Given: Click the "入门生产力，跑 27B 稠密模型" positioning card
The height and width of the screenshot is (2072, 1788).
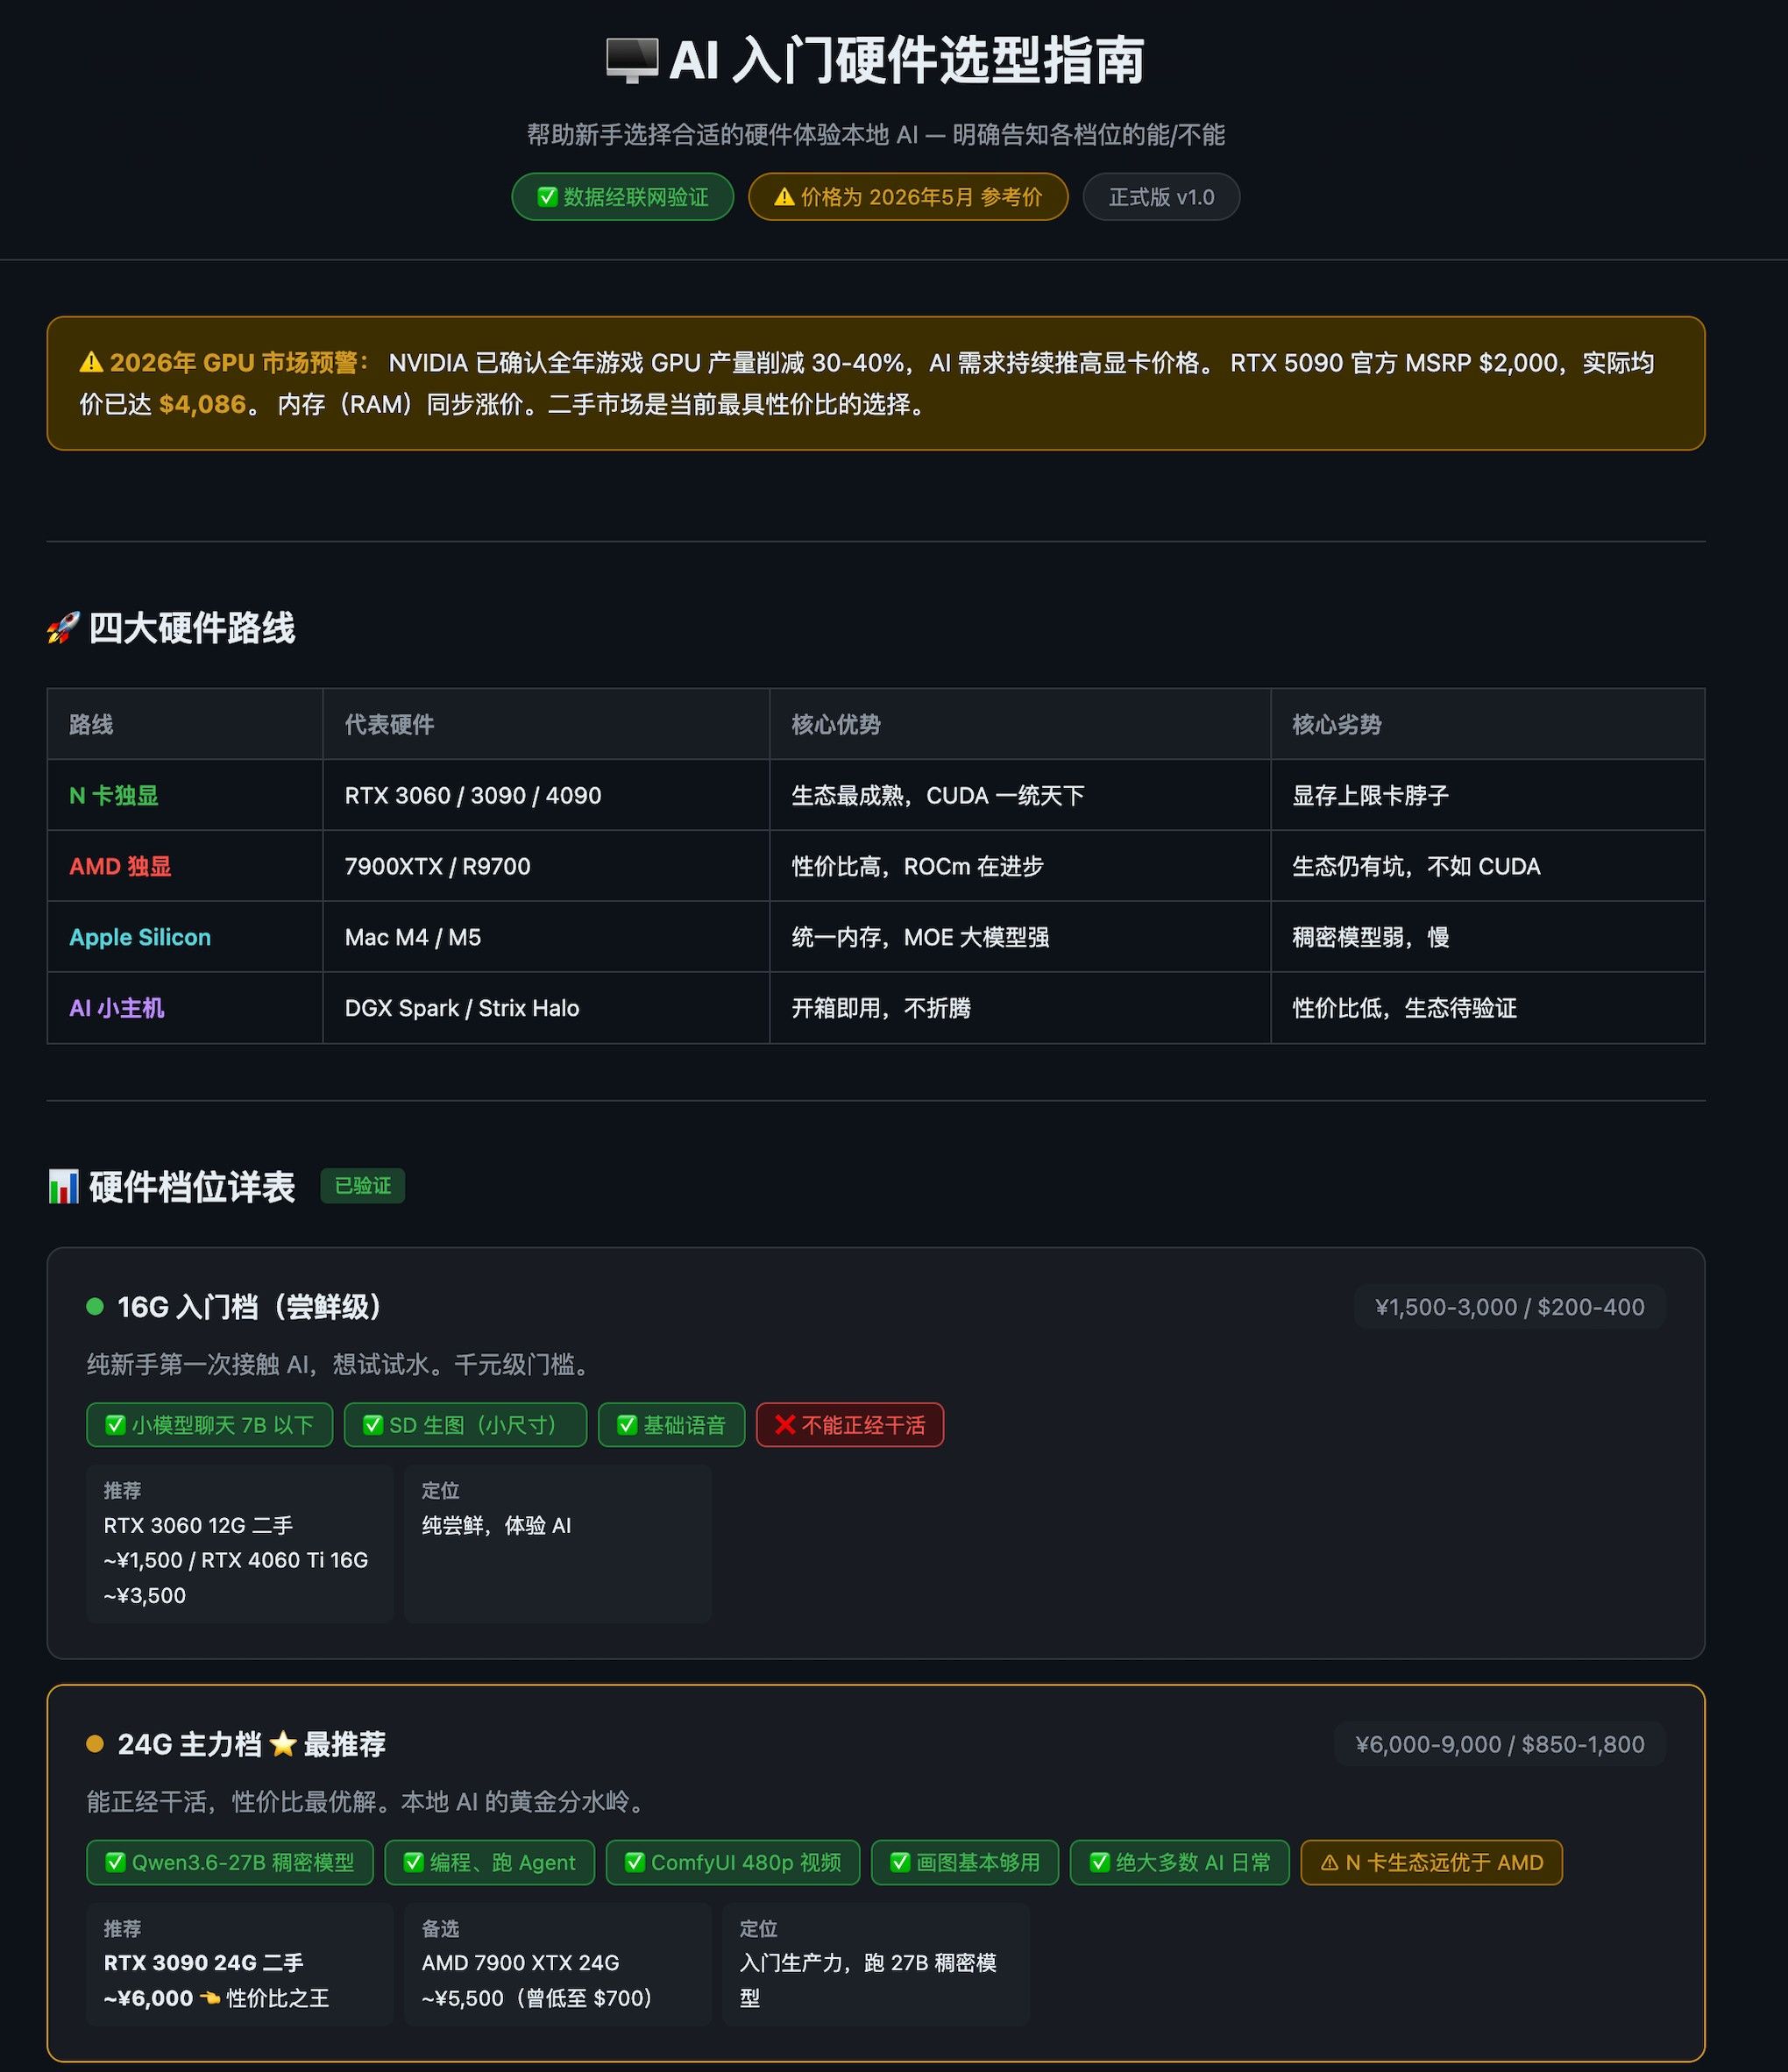Looking at the screenshot, I should [876, 1964].
